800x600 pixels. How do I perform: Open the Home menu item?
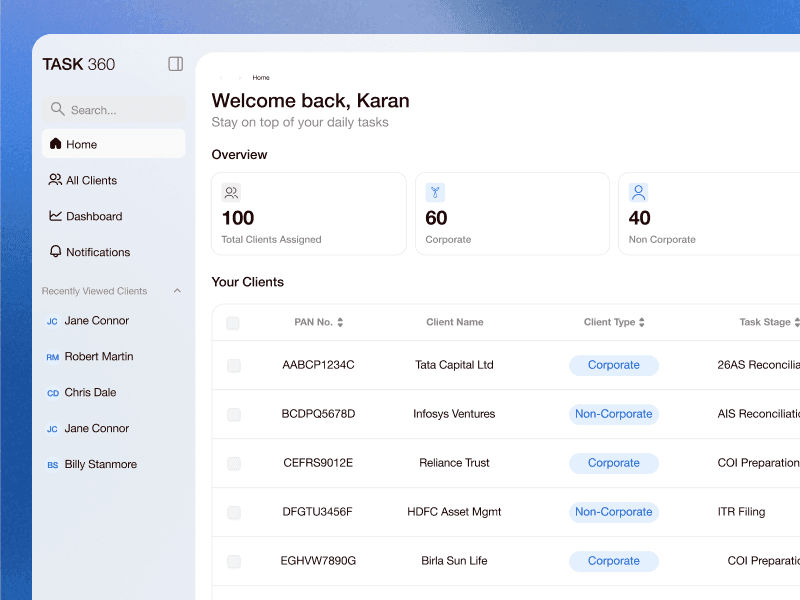113,144
